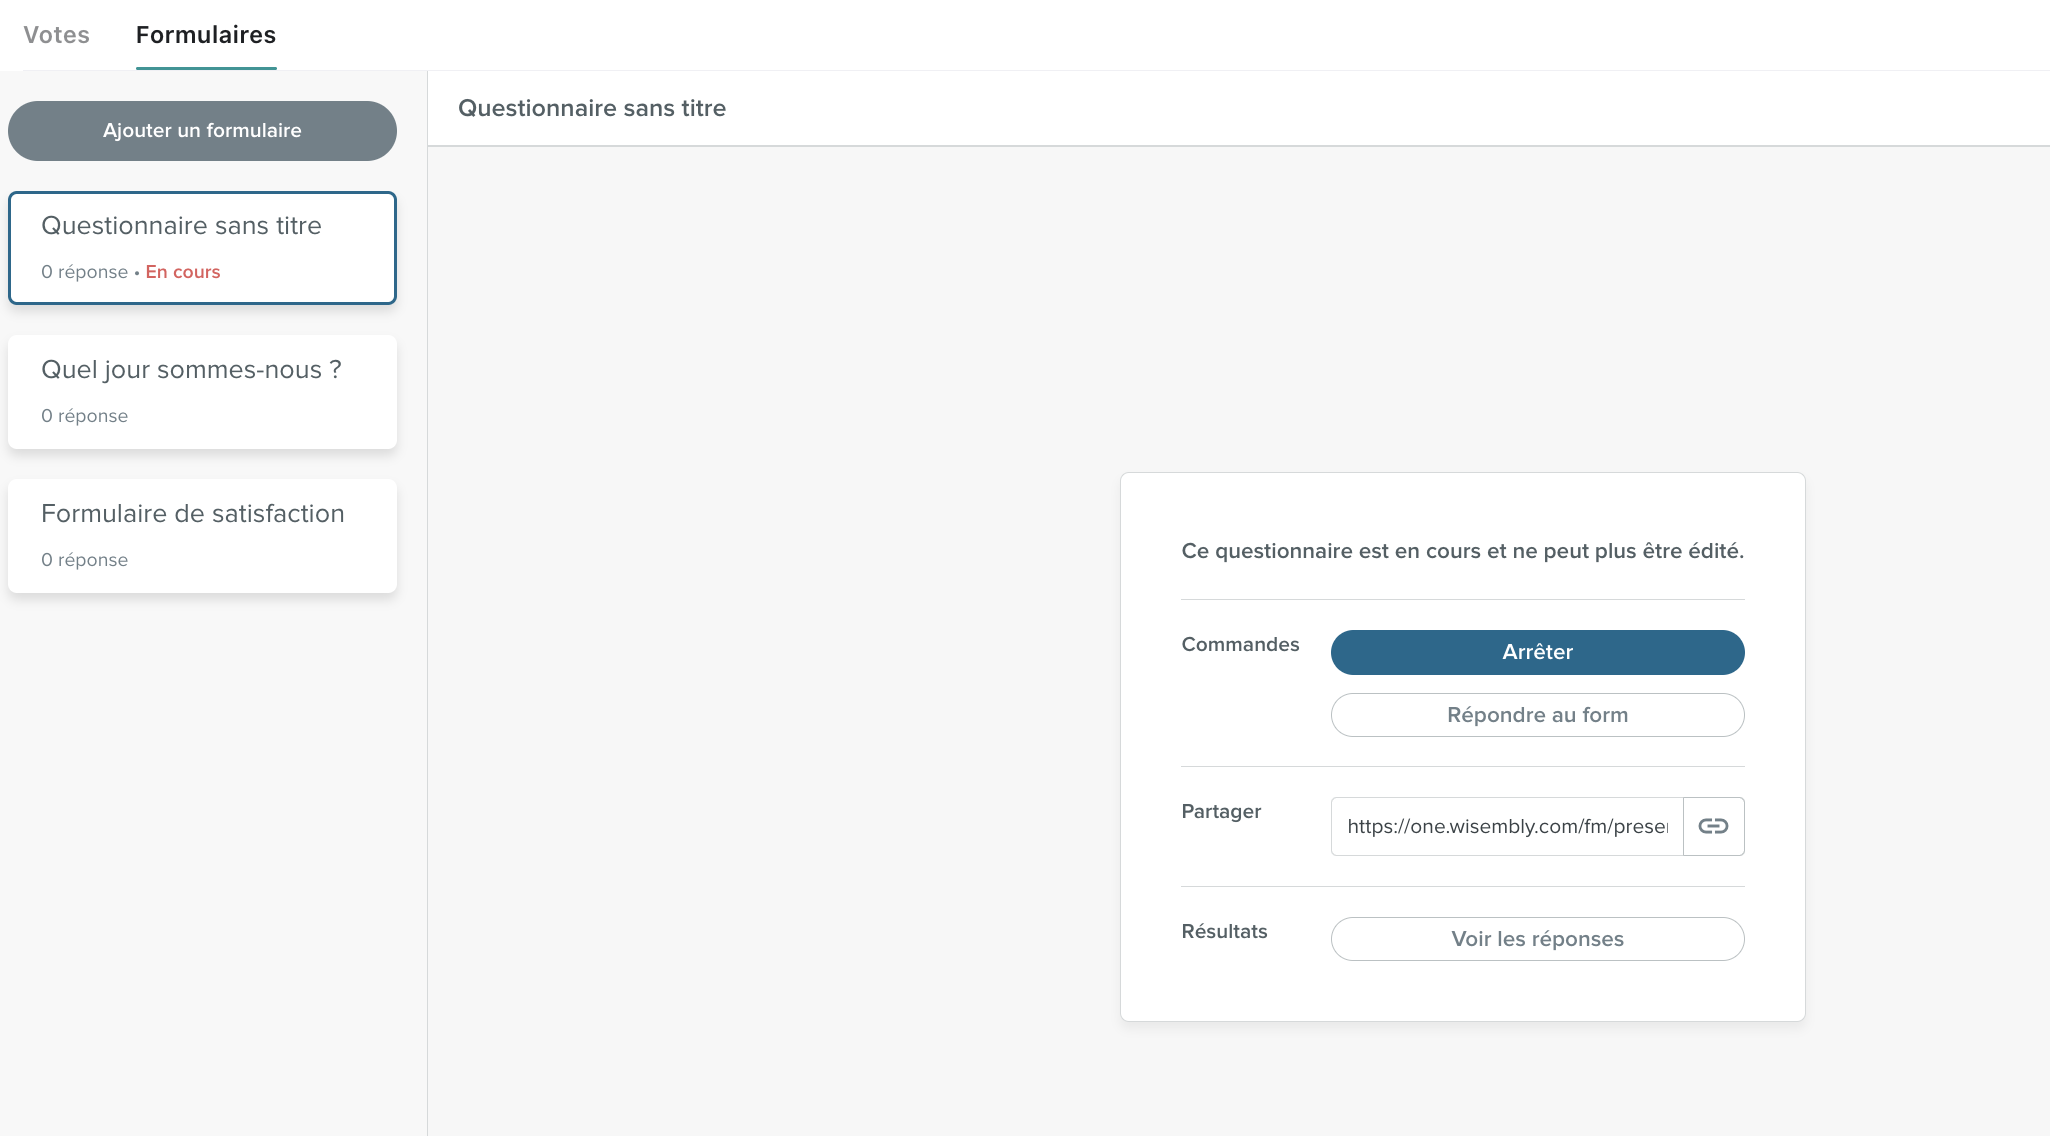Viewport: 2050px width, 1136px height.
Task: Switch to the Votes tab
Action: tap(57, 35)
